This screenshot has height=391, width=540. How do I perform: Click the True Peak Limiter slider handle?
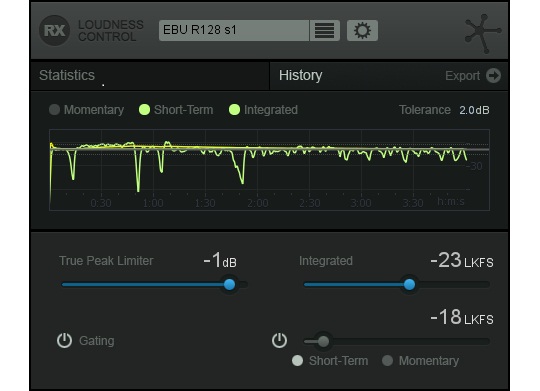[x=229, y=284]
